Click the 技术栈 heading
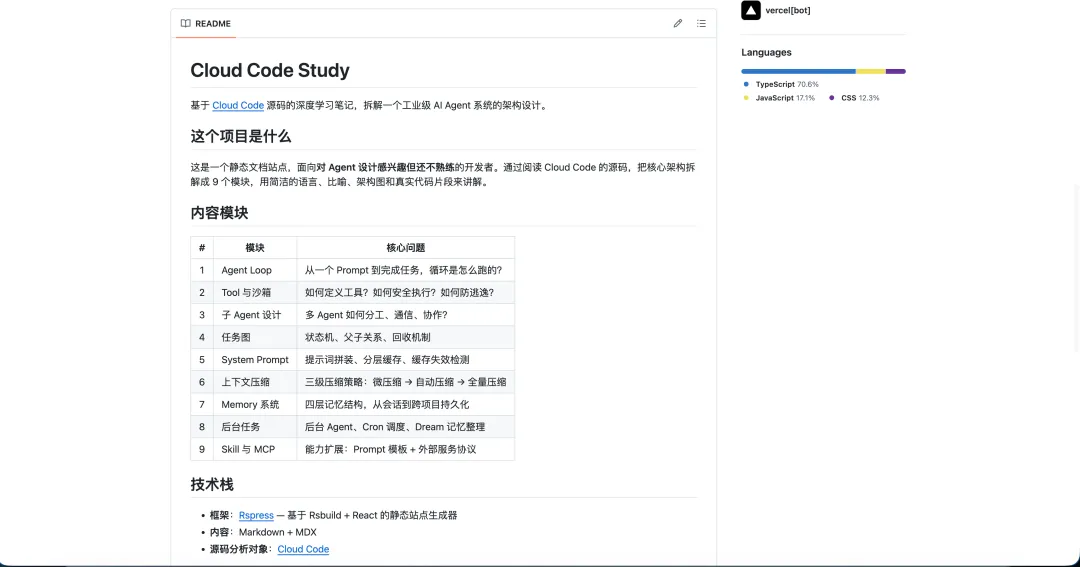The height and width of the screenshot is (567, 1080). [x=212, y=484]
